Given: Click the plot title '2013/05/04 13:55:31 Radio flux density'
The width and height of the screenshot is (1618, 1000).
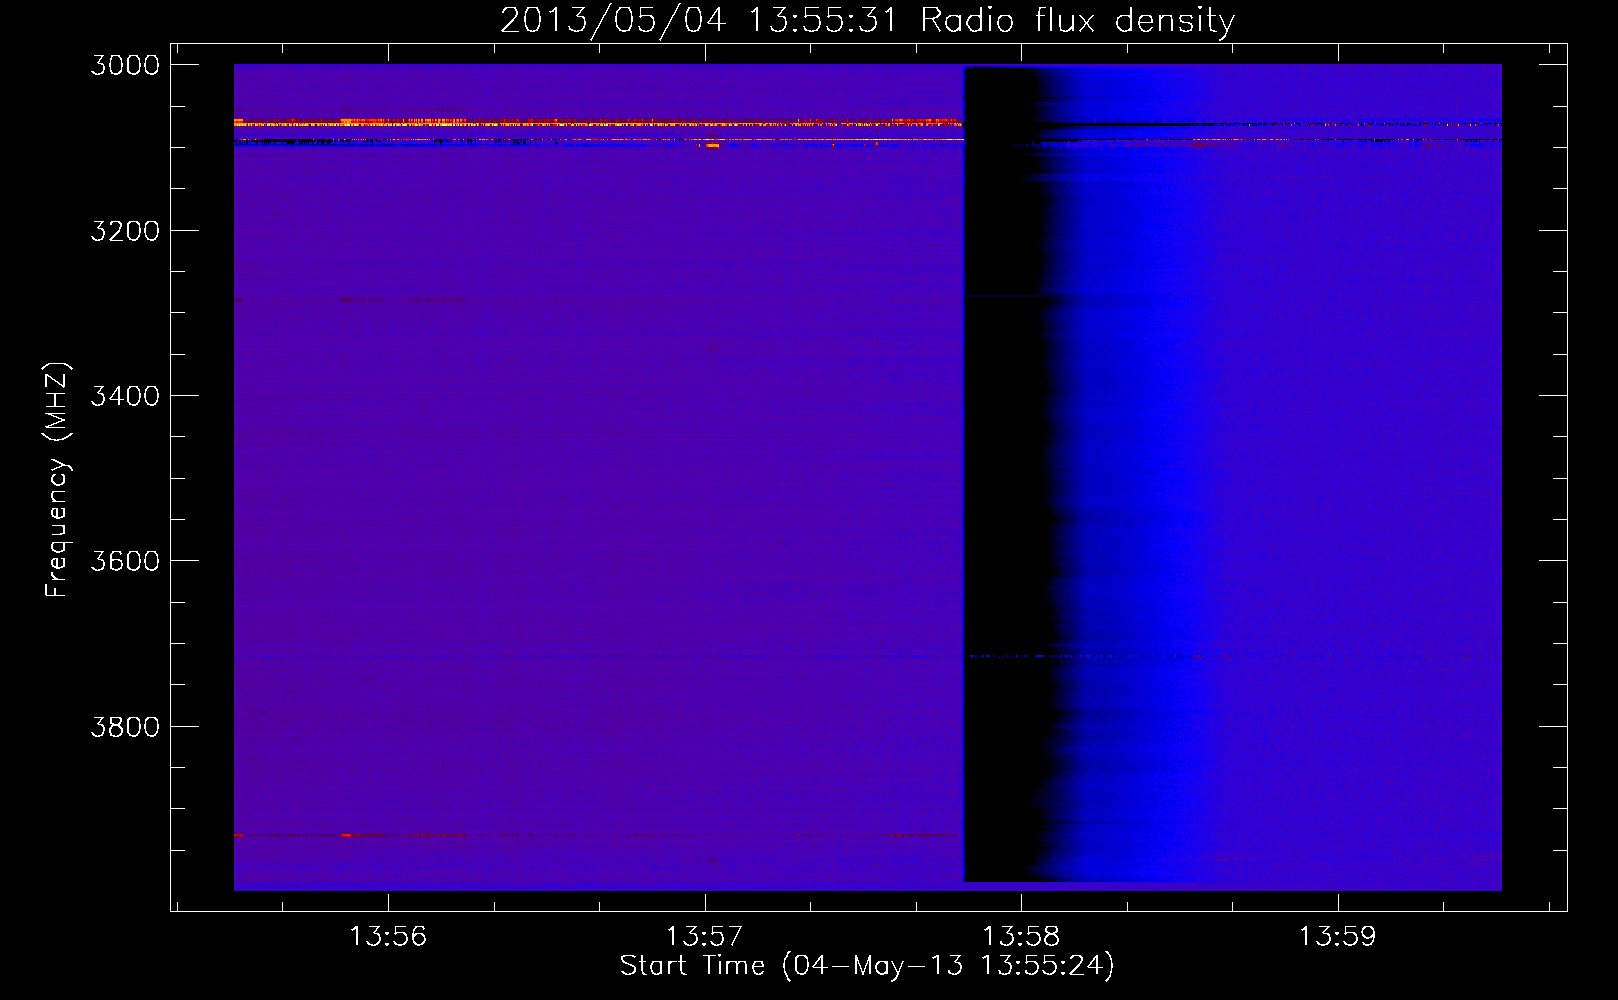Looking at the screenshot, I should click(x=867, y=20).
